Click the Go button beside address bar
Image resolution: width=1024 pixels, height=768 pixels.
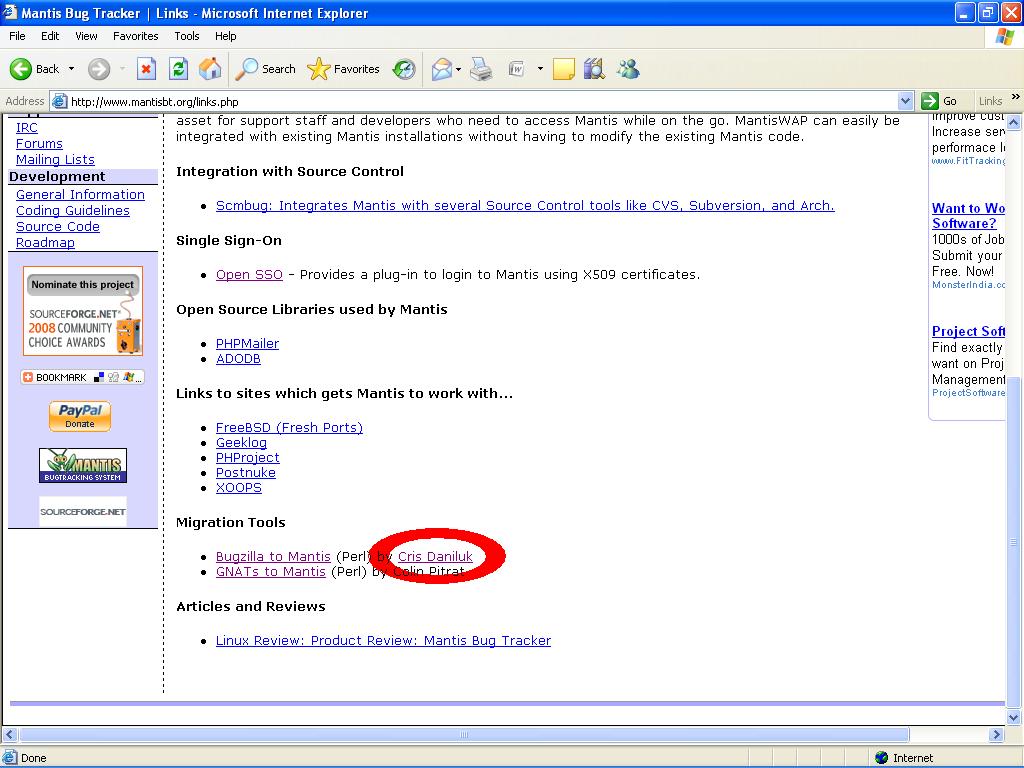click(940, 101)
